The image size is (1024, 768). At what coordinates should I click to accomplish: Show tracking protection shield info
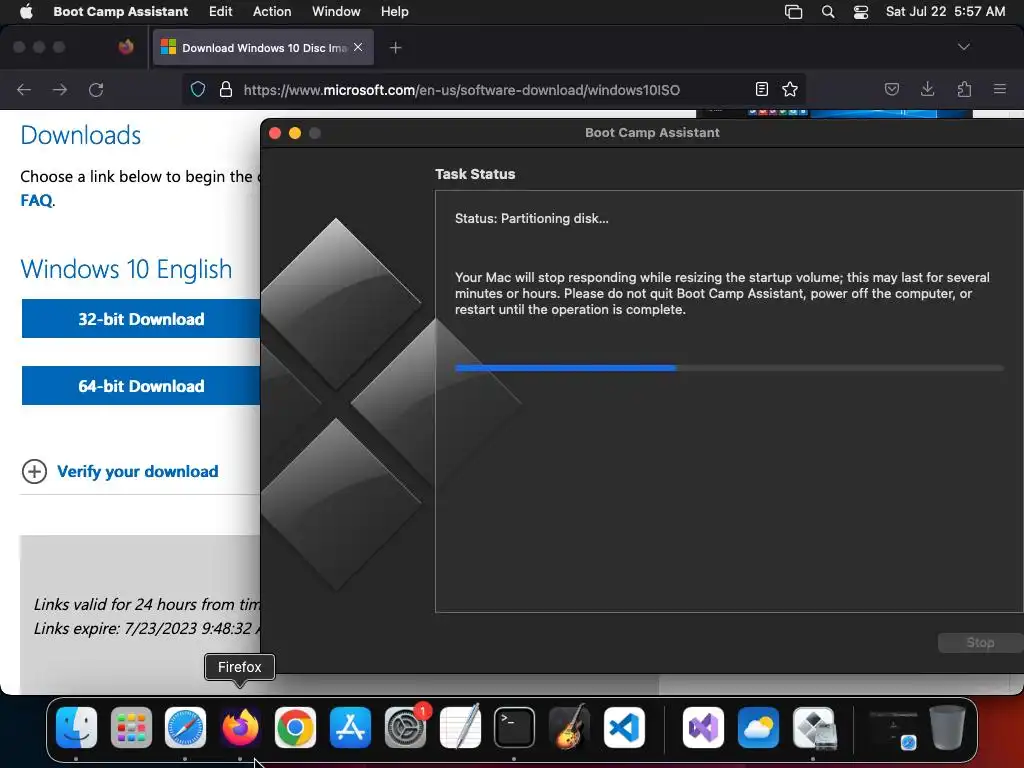click(x=198, y=89)
